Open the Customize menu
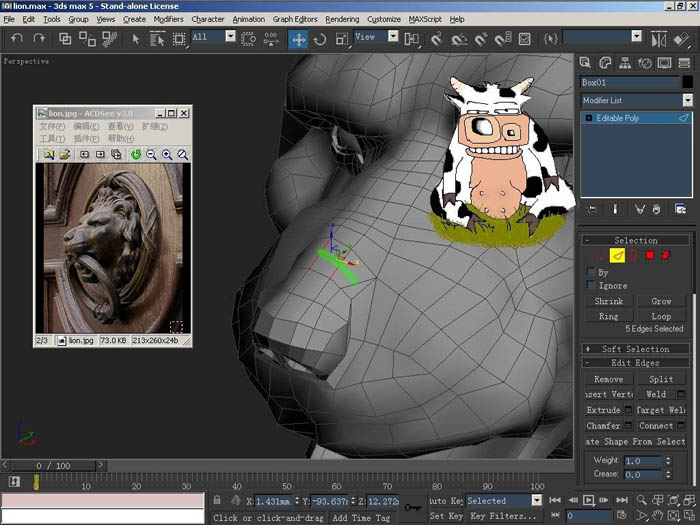This screenshot has height=525, width=700. [383, 19]
